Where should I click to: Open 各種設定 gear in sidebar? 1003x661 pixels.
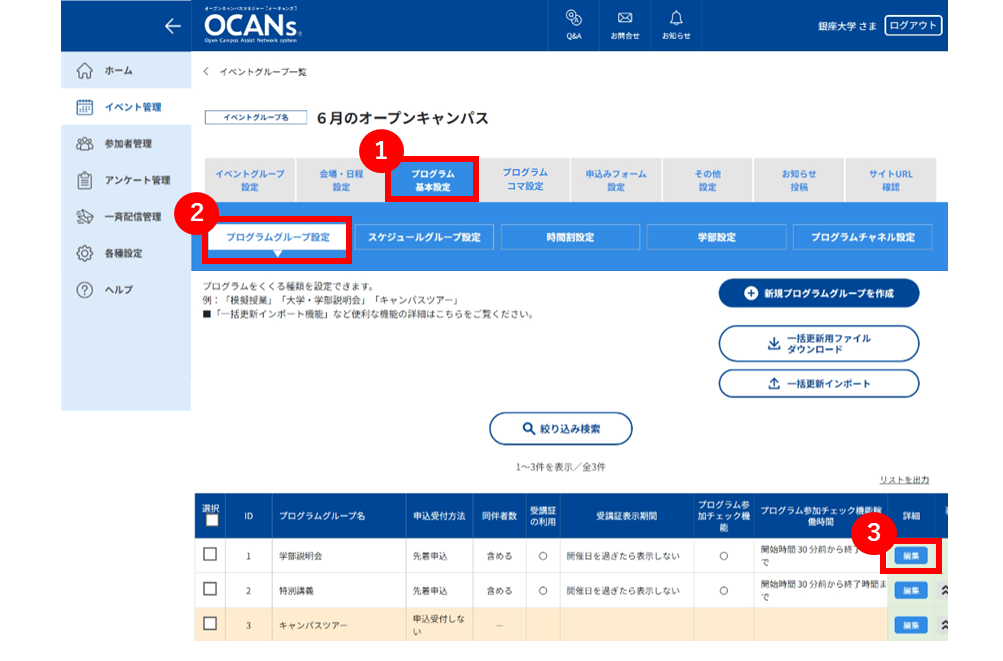pyautogui.click(x=126, y=253)
